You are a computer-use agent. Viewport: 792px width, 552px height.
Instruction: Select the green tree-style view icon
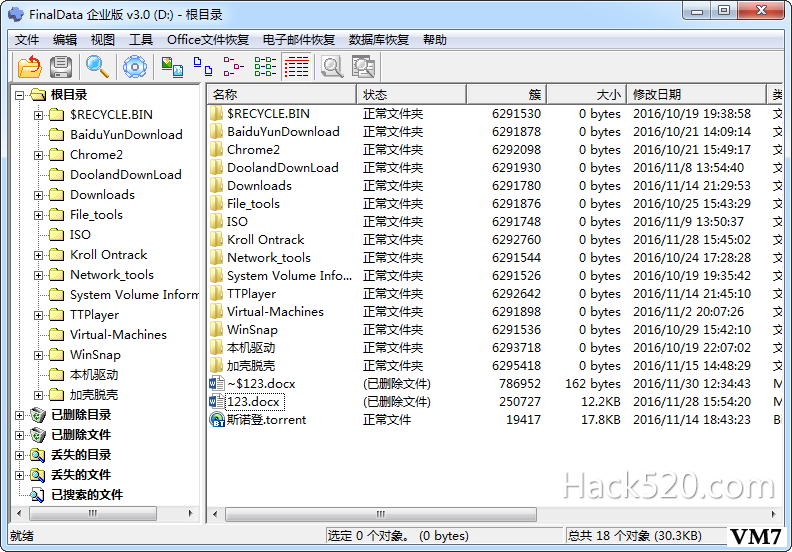coord(265,67)
